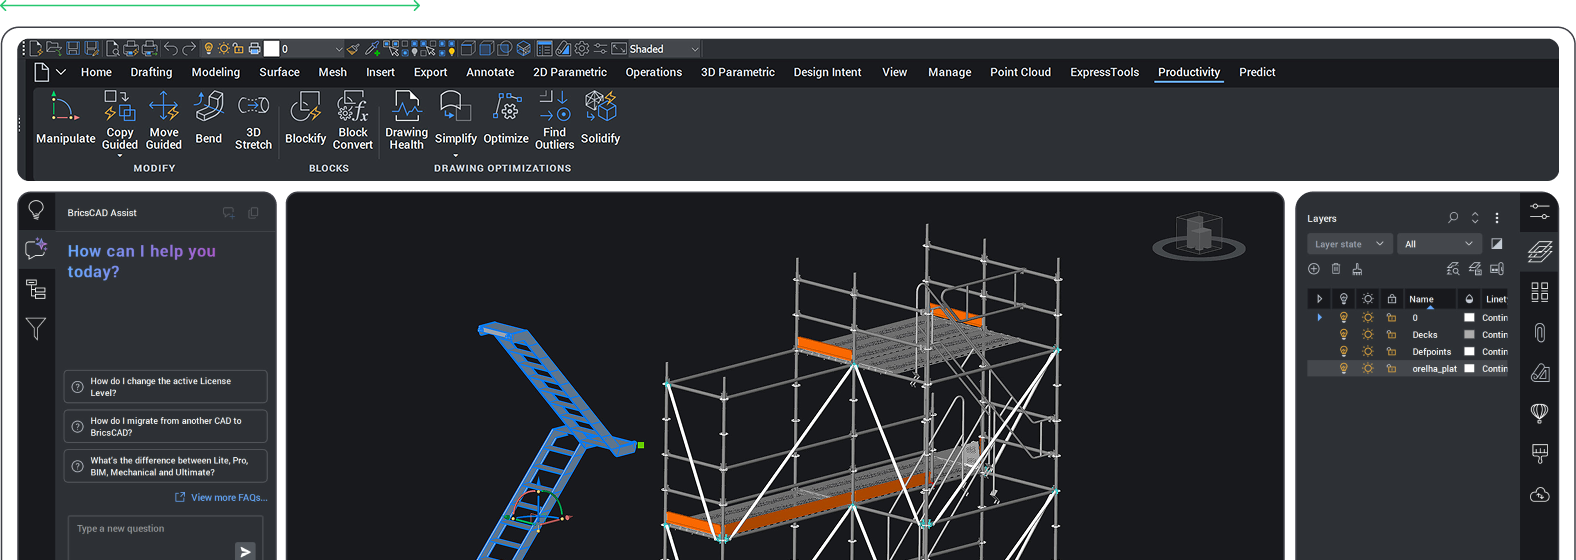Search layers with the magnifier icon
1576x560 pixels.
point(1453,217)
